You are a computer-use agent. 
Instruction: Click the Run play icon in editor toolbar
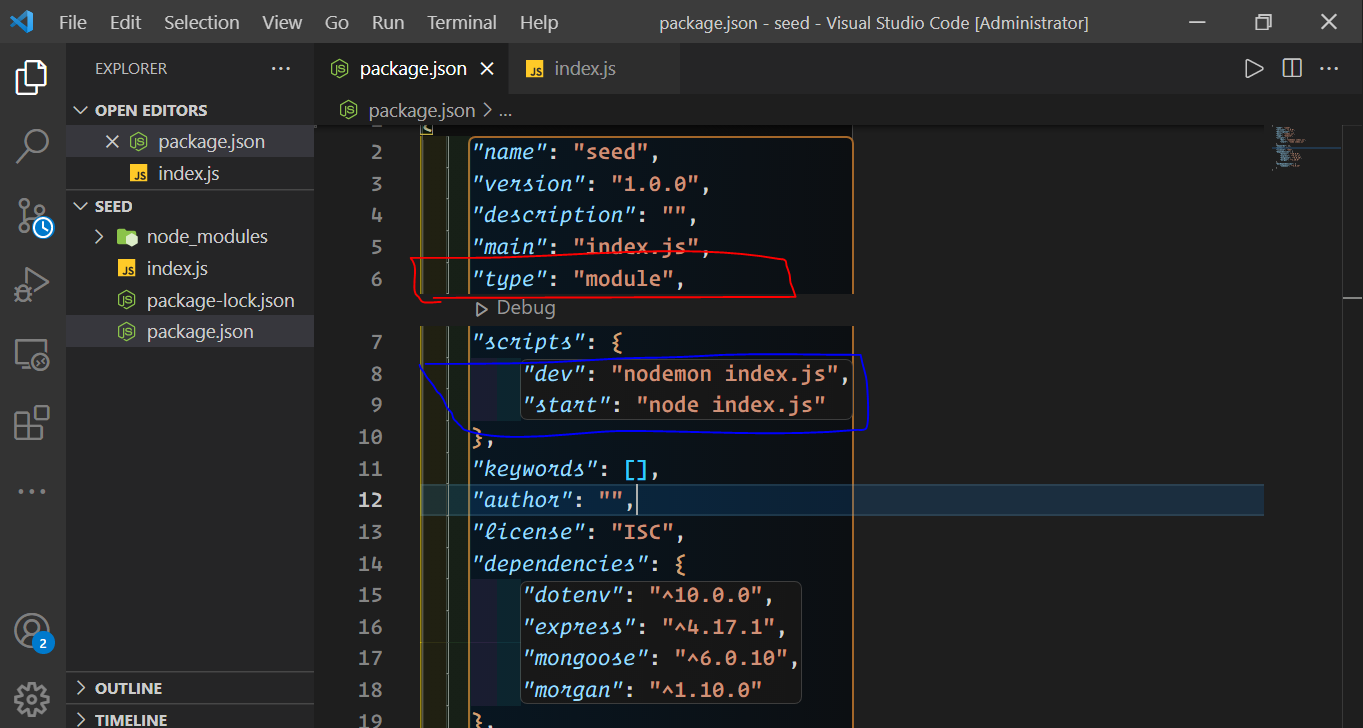click(x=1253, y=68)
